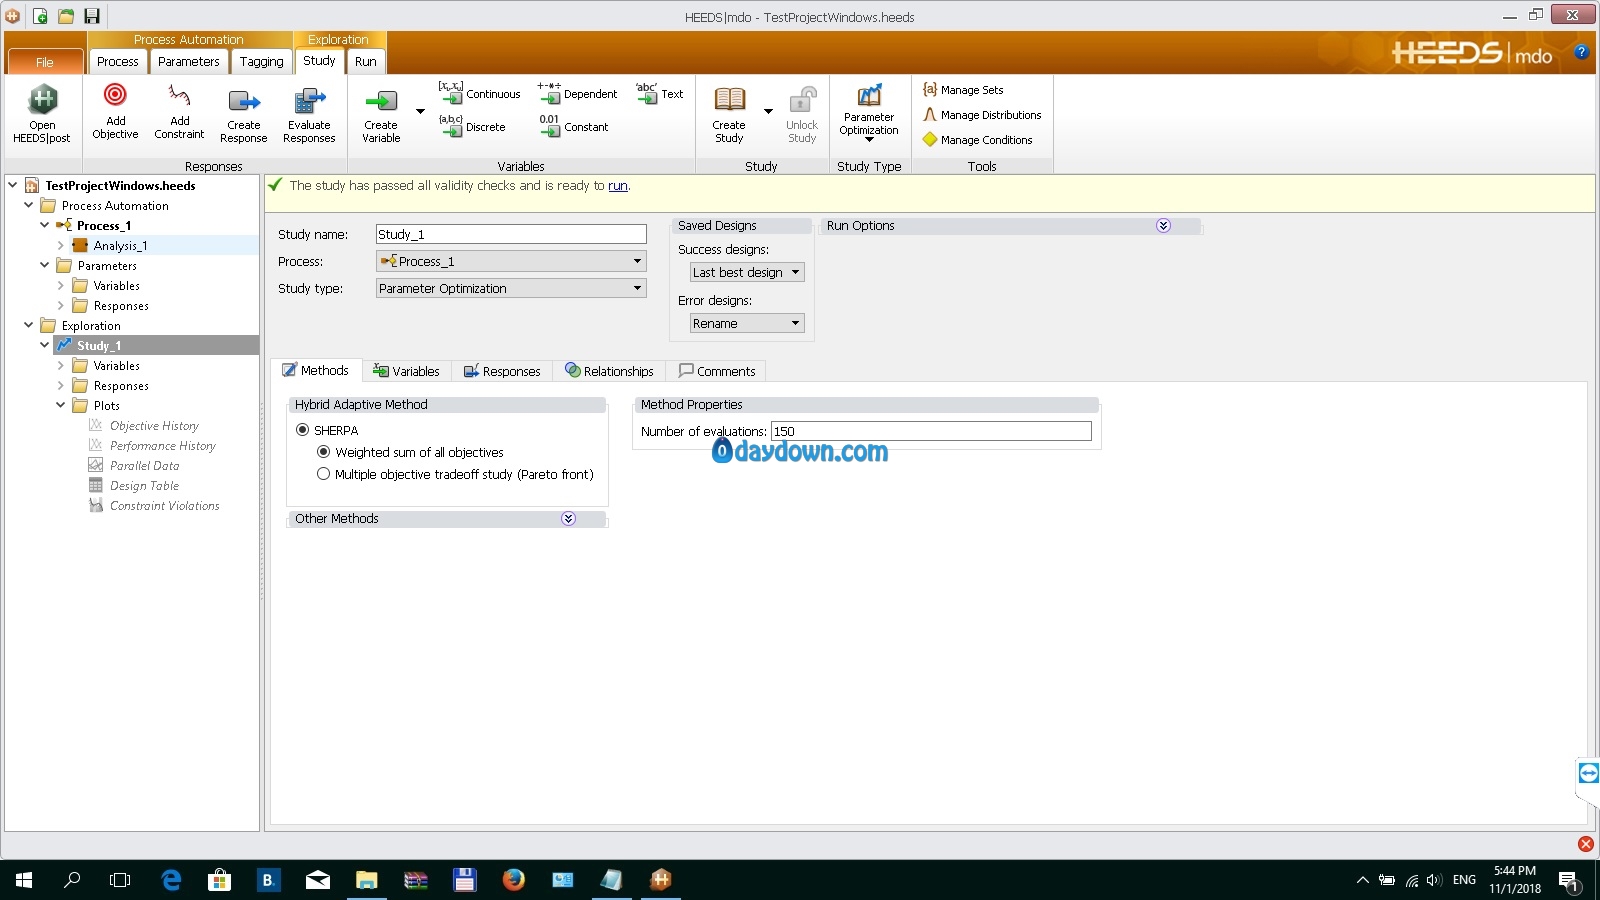The image size is (1600, 900).
Task: Click the Create Study book icon
Action: (729, 99)
